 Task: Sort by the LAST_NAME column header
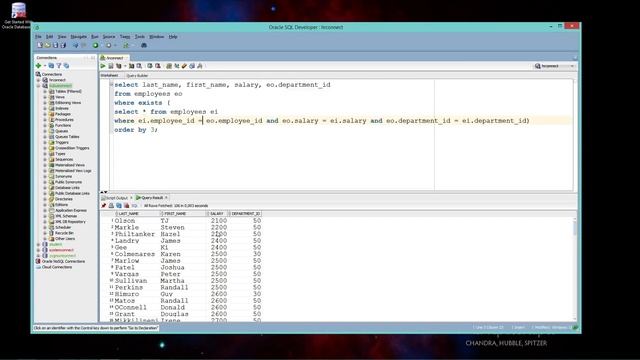click(x=138, y=214)
